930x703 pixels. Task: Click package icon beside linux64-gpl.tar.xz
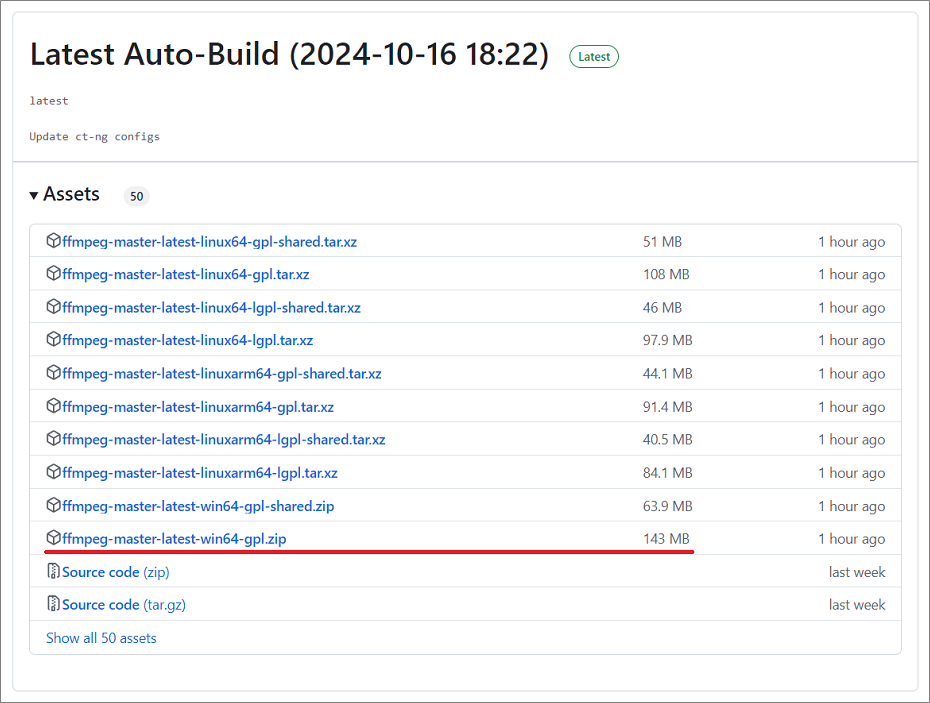[53, 273]
